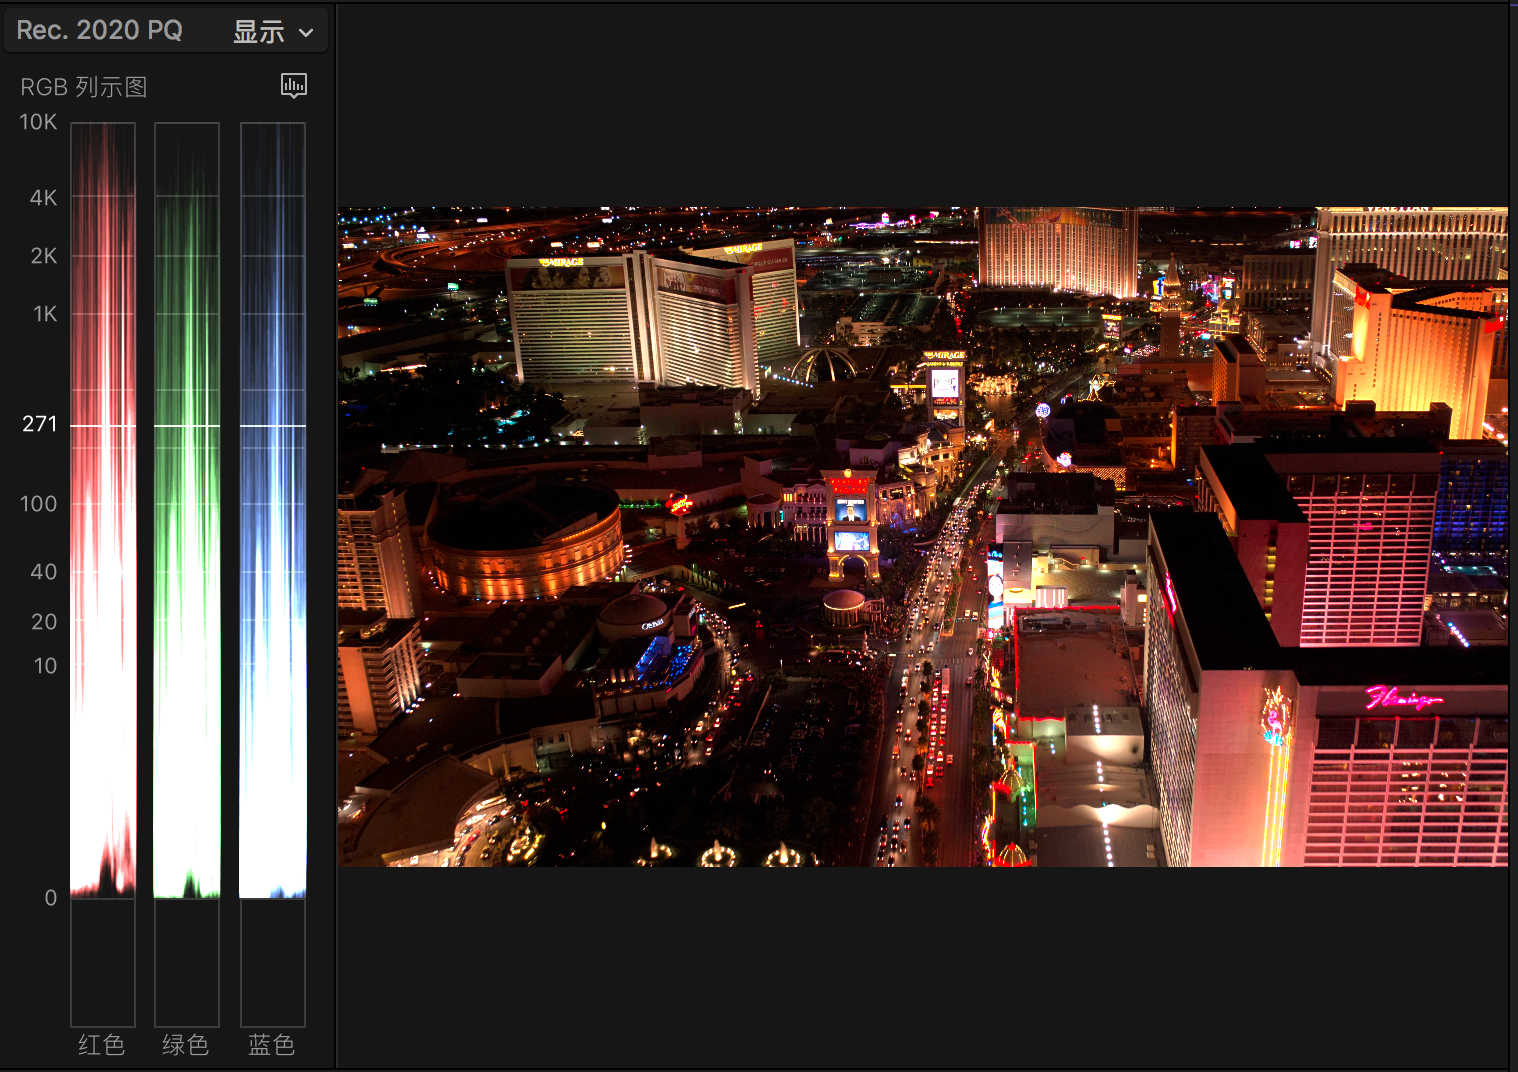Click the green channel waveform column

tap(187, 510)
